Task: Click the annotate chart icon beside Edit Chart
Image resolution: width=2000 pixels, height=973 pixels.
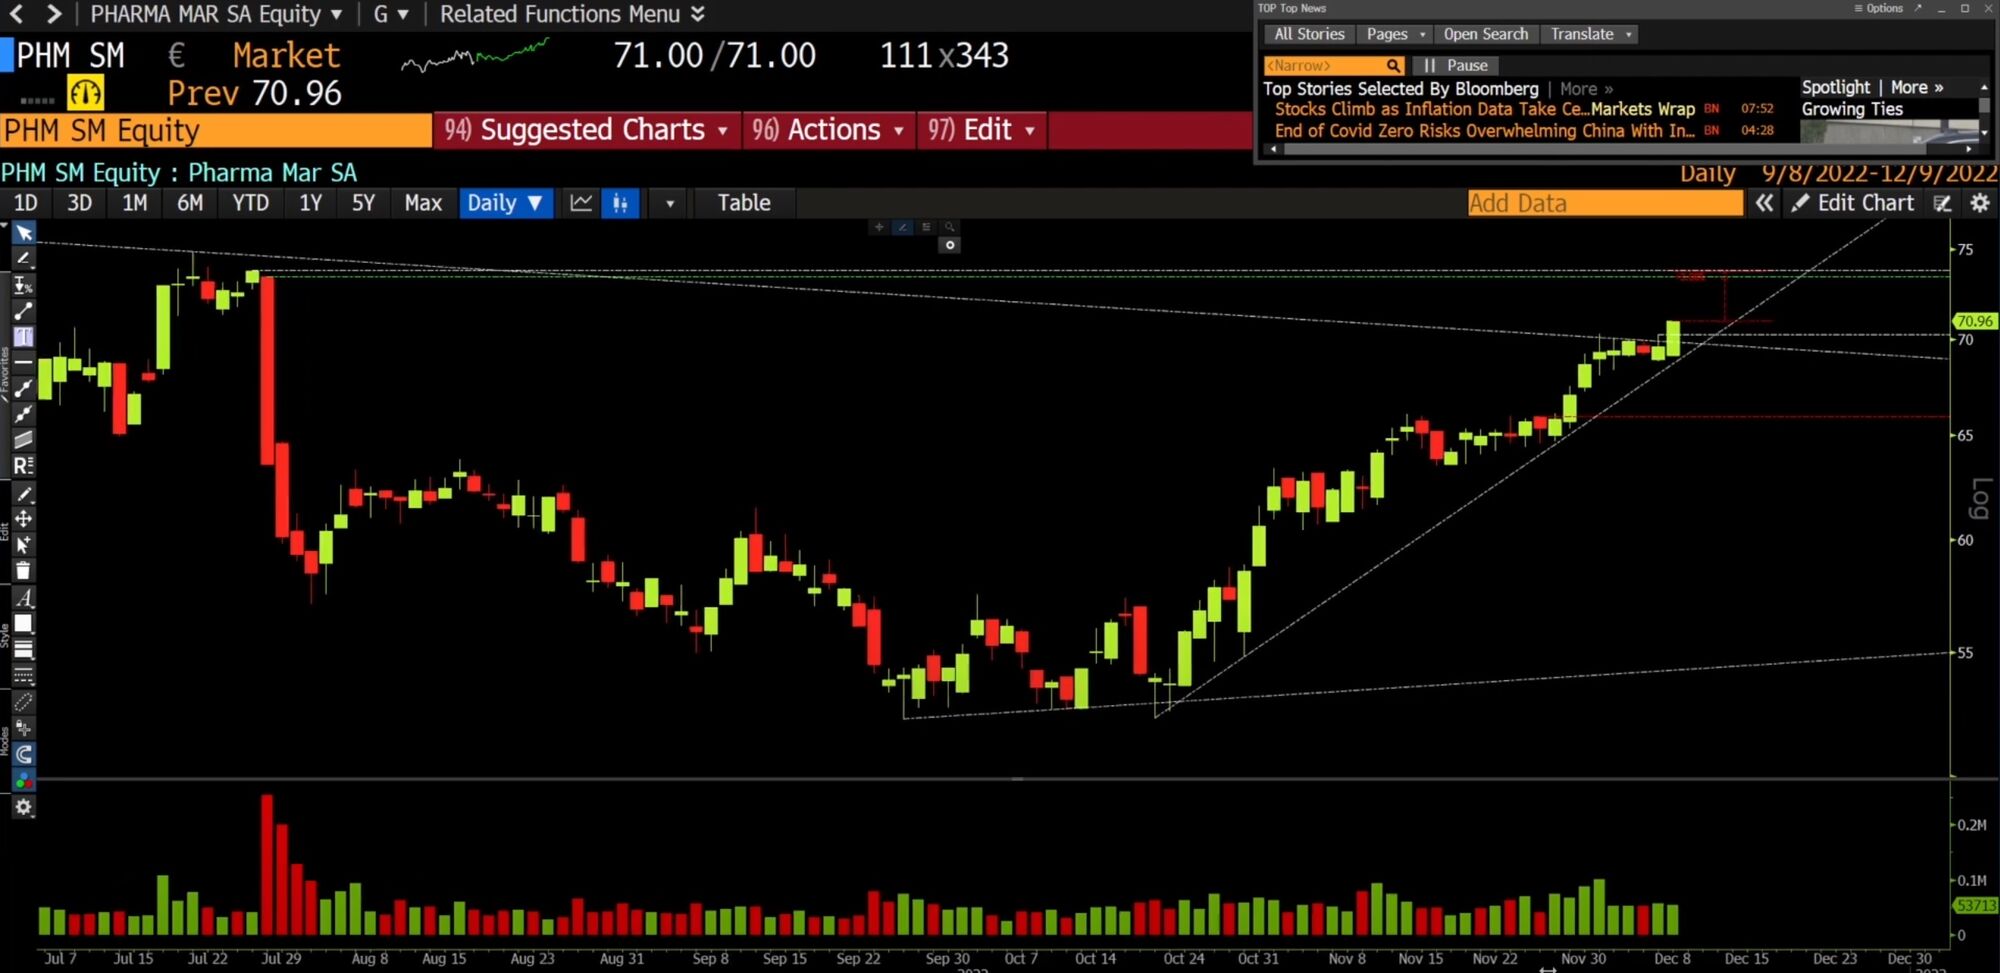Action: pos(1942,203)
